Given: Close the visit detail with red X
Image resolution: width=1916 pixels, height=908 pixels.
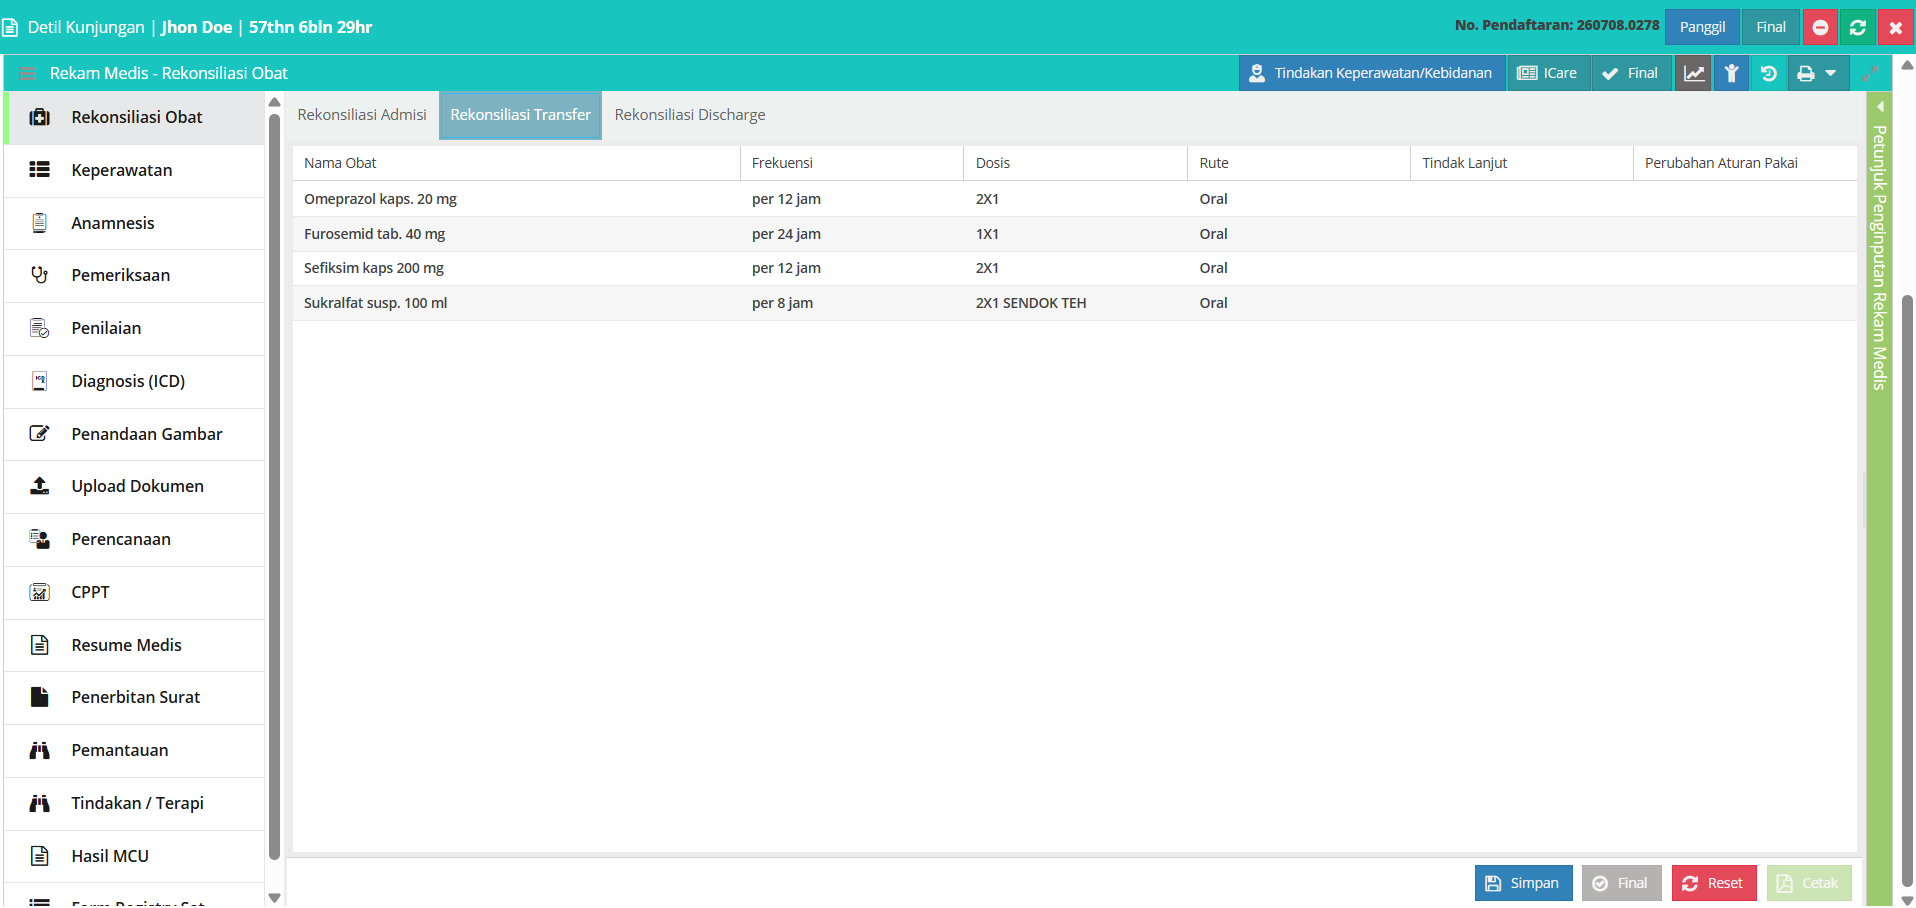Looking at the screenshot, I should click(1896, 27).
